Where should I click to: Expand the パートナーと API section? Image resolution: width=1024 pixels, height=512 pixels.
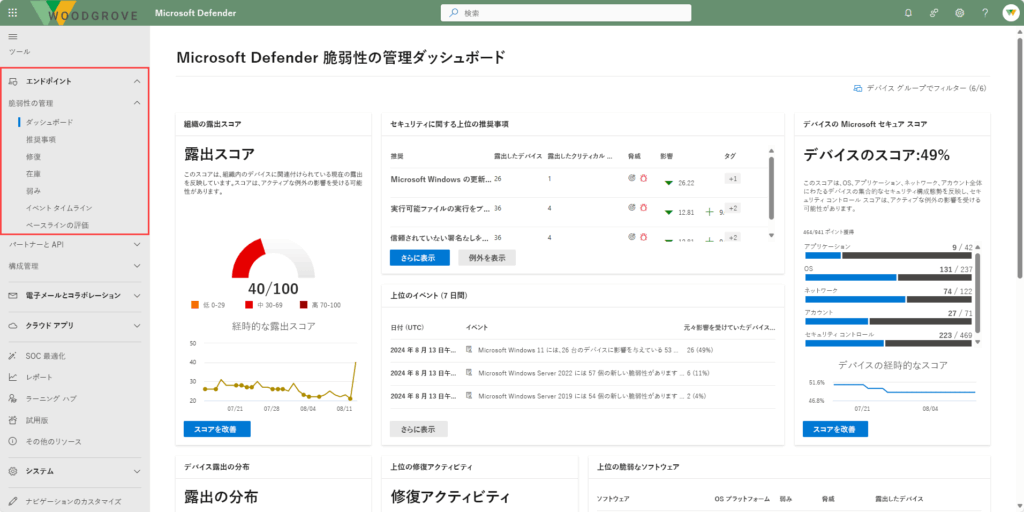point(137,244)
